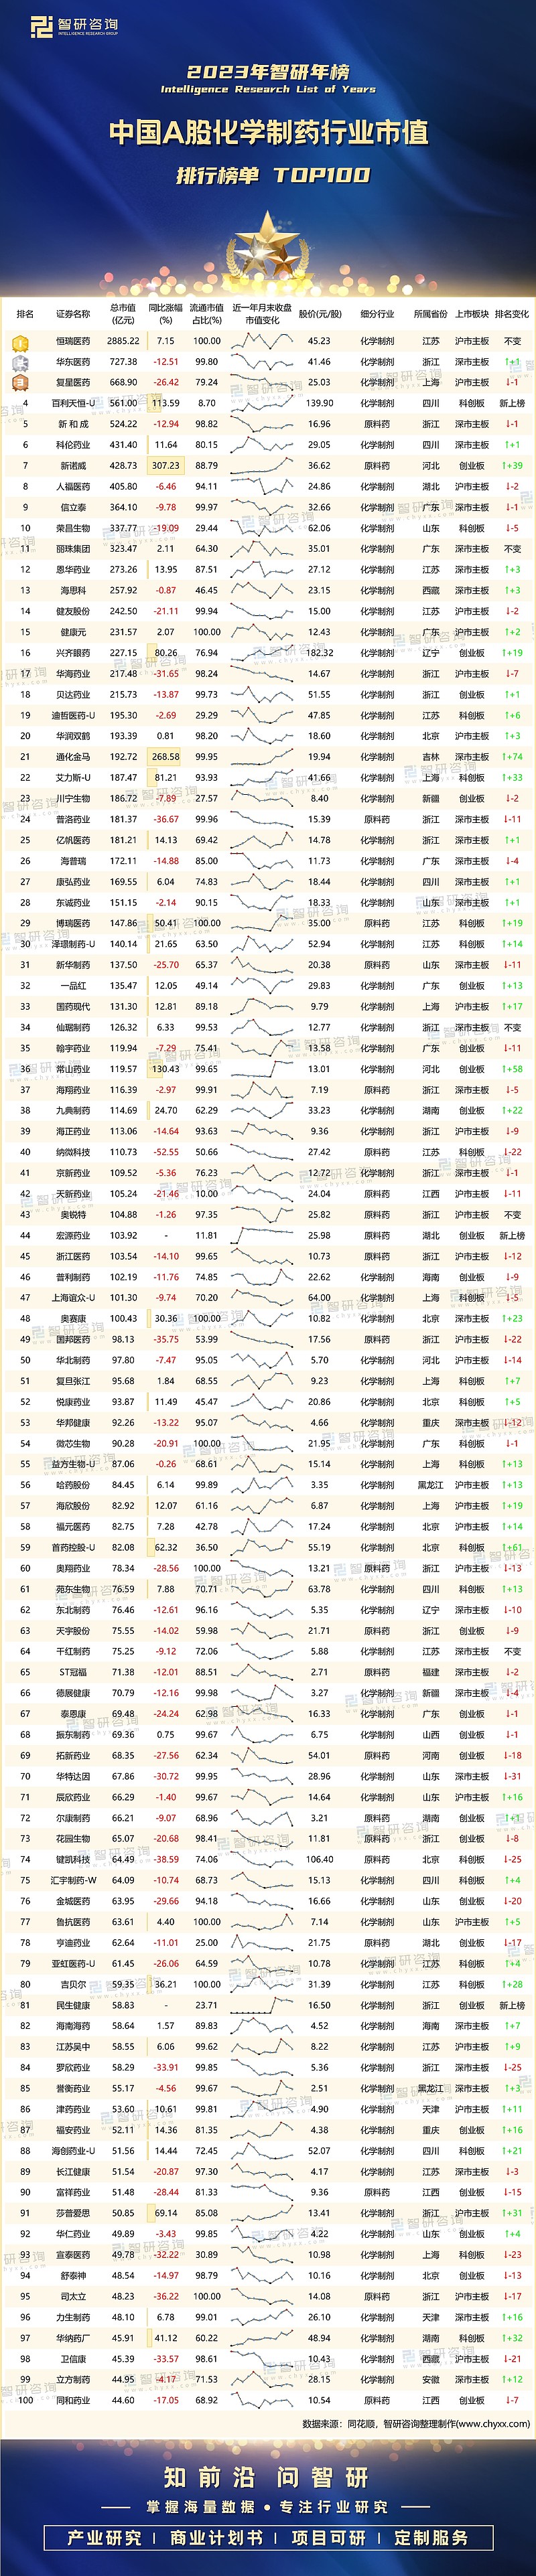This screenshot has height=2576, width=536.
Task: Select the bronze rank 3 medal icon
Action: [x=20, y=383]
